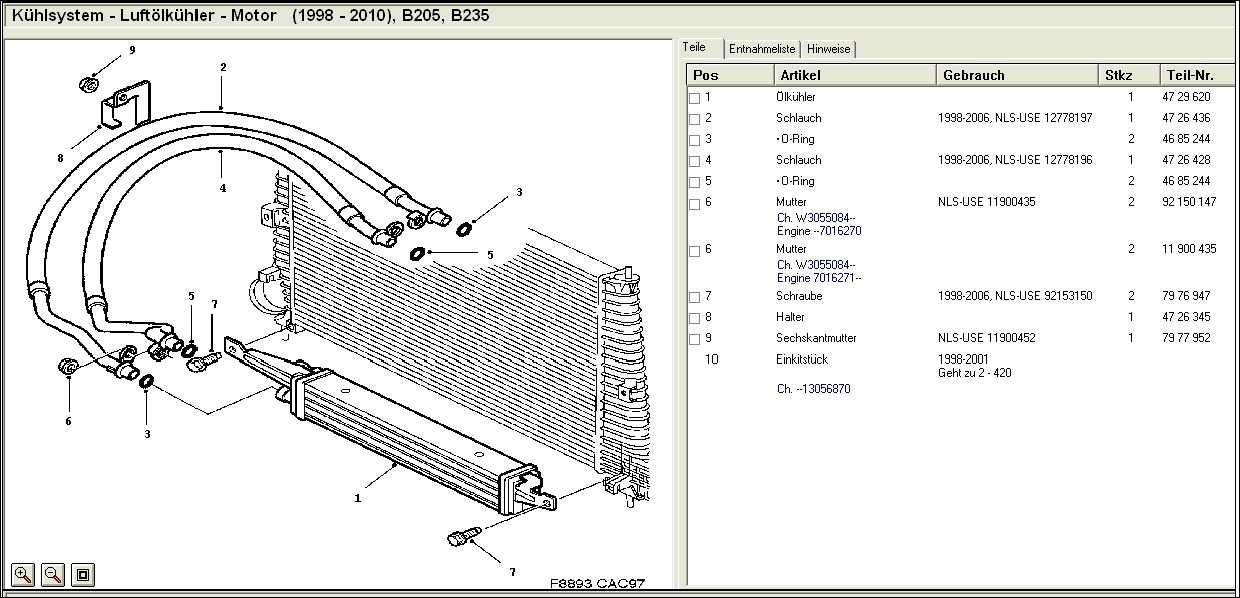The height and width of the screenshot is (598, 1240).
Task: Click the Stkz column header
Action: tap(1128, 75)
